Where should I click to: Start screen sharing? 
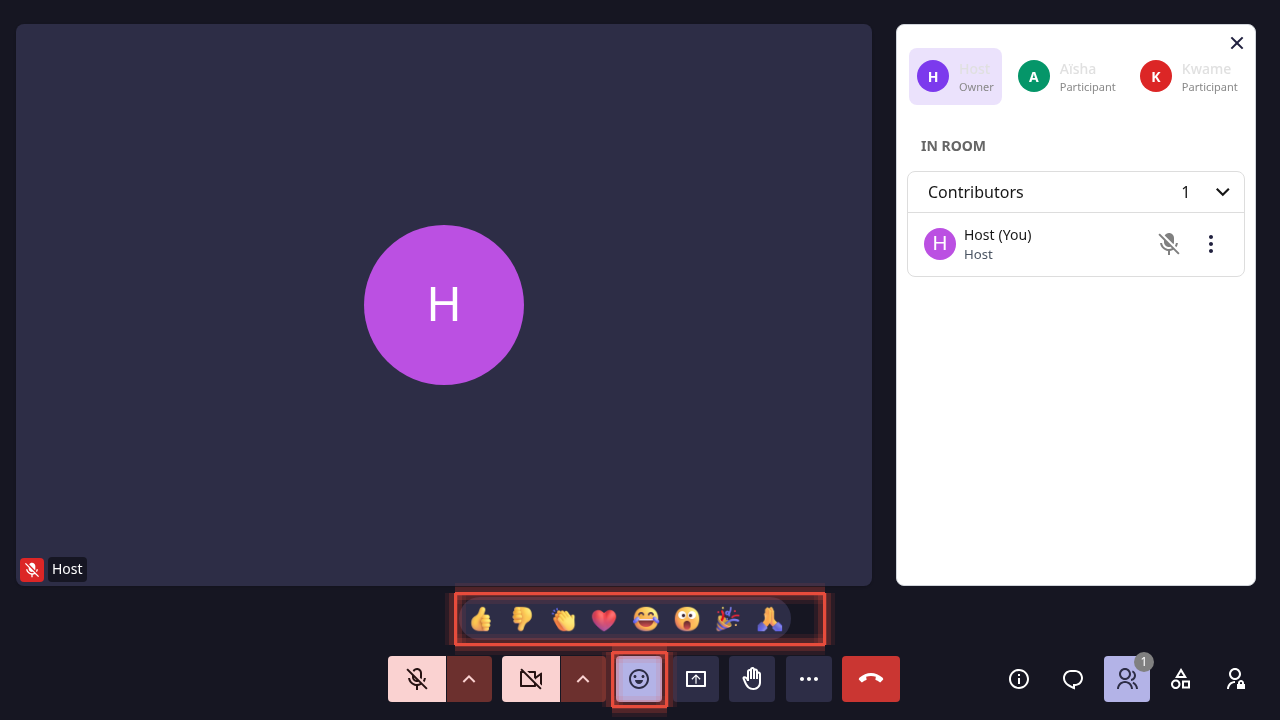[696, 679]
